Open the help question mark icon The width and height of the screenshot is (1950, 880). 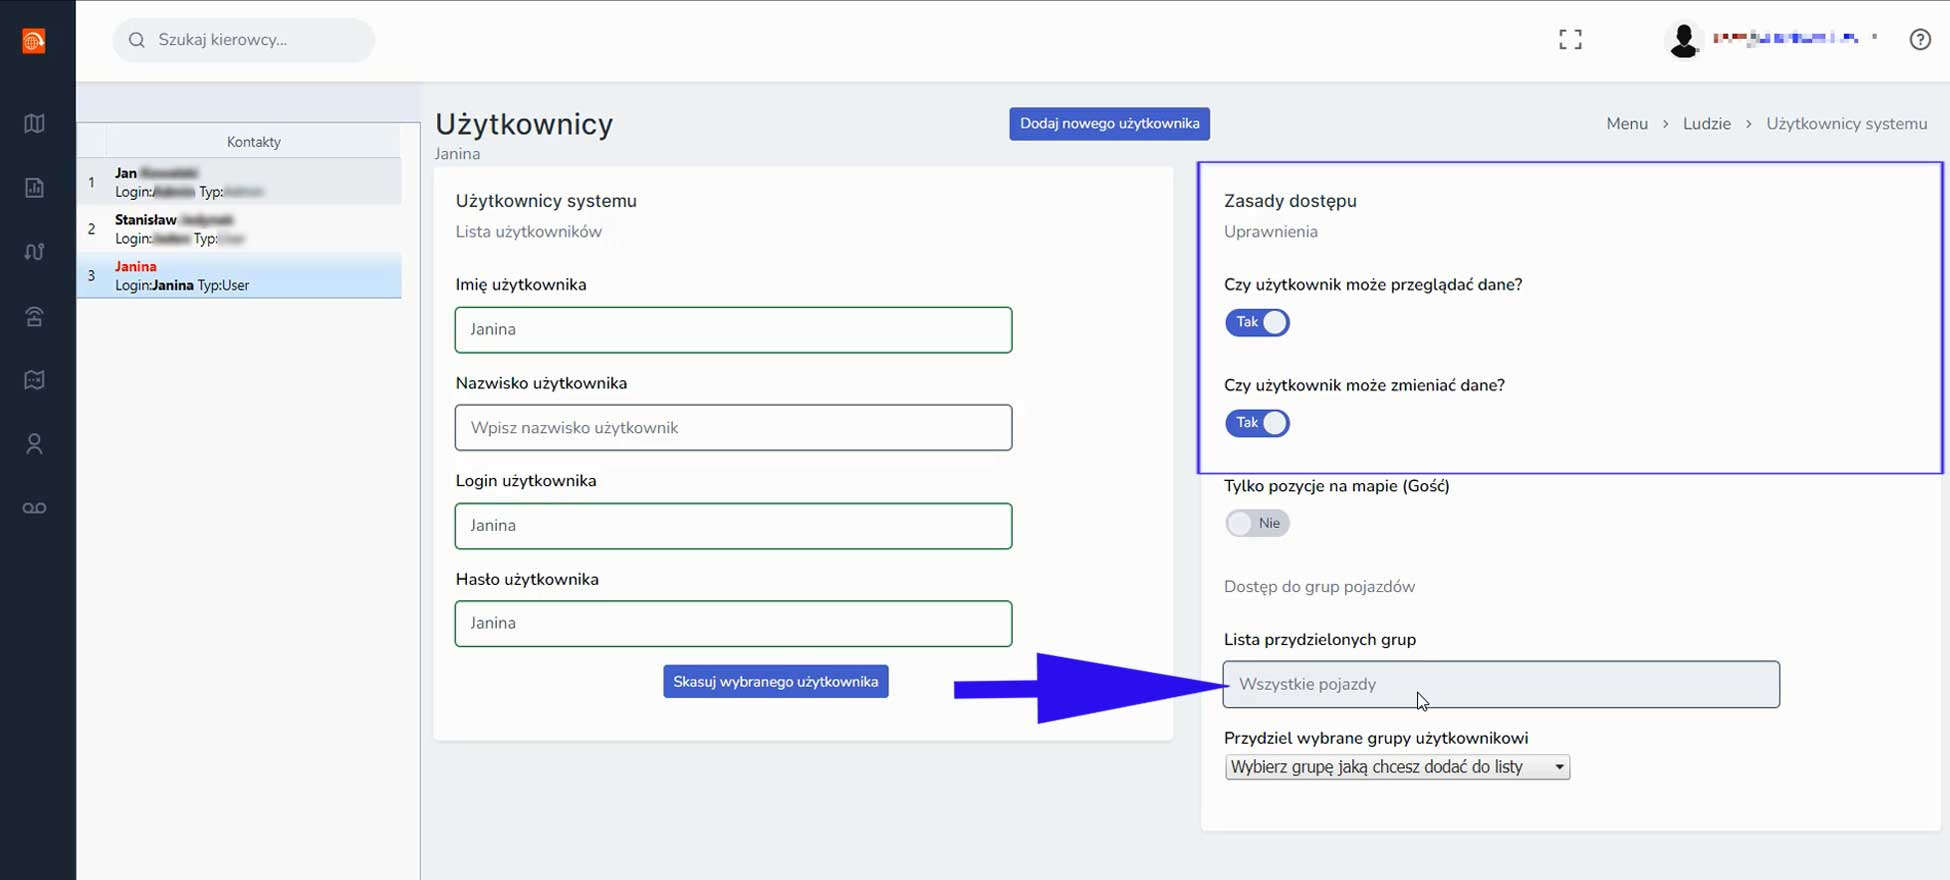click(x=1920, y=40)
